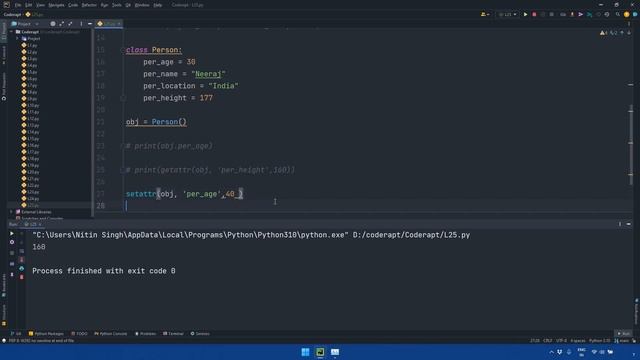Open the Window menu

[x=142, y=5]
